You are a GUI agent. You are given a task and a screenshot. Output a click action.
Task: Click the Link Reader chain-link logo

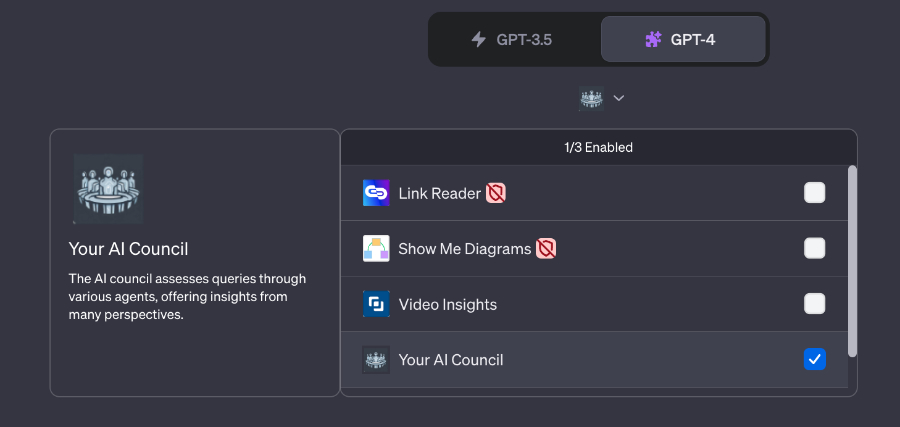[x=376, y=193]
